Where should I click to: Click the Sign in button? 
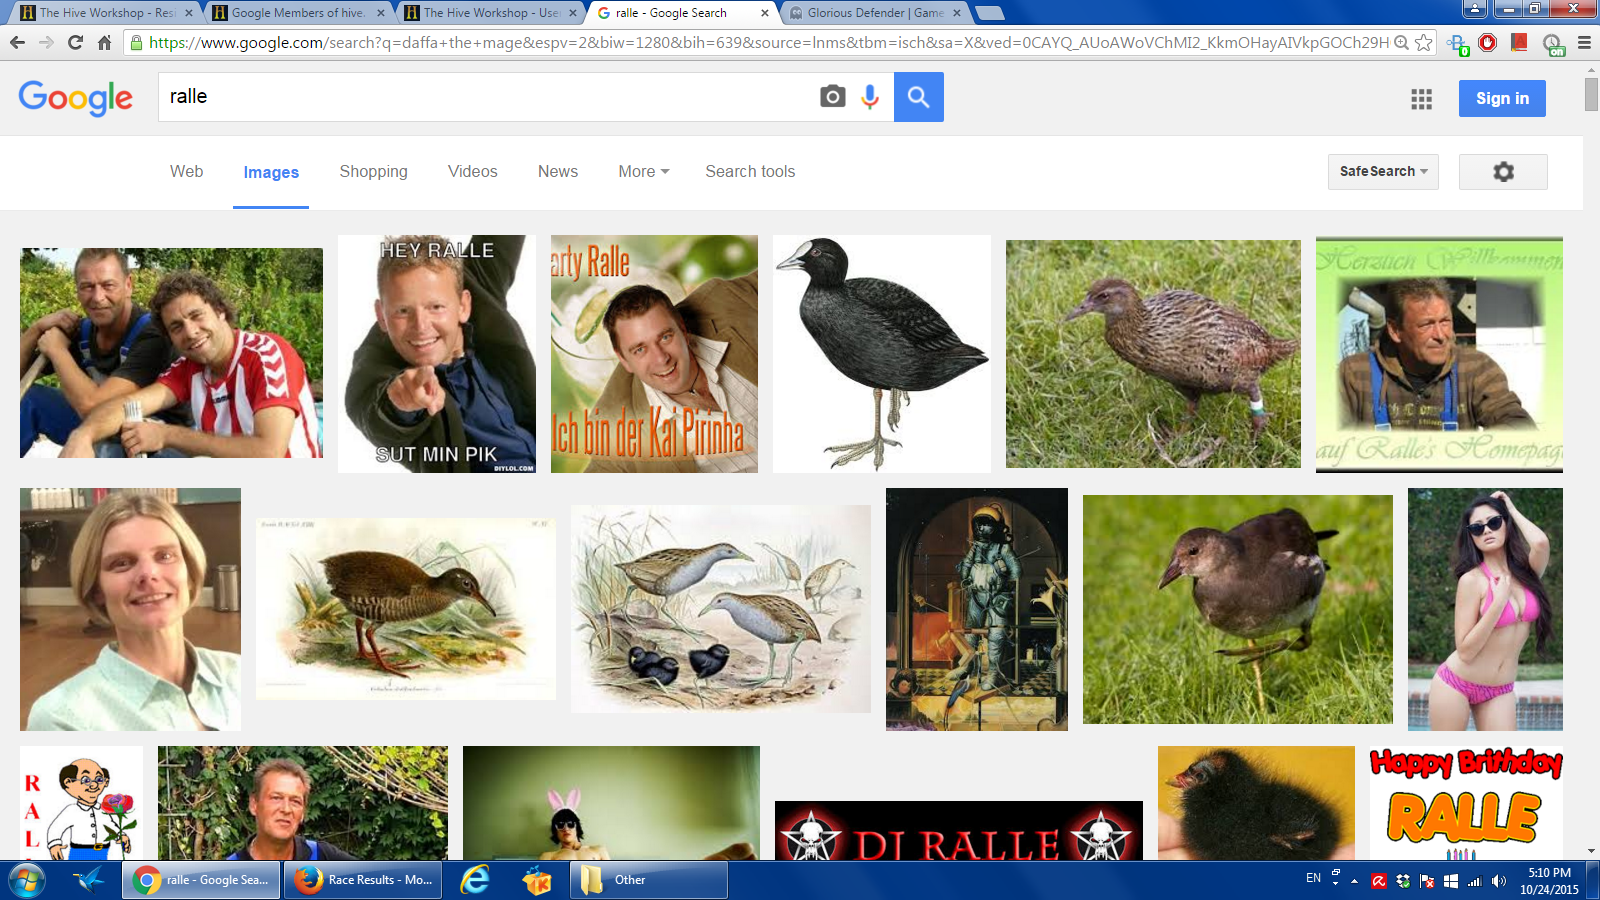(x=1502, y=98)
